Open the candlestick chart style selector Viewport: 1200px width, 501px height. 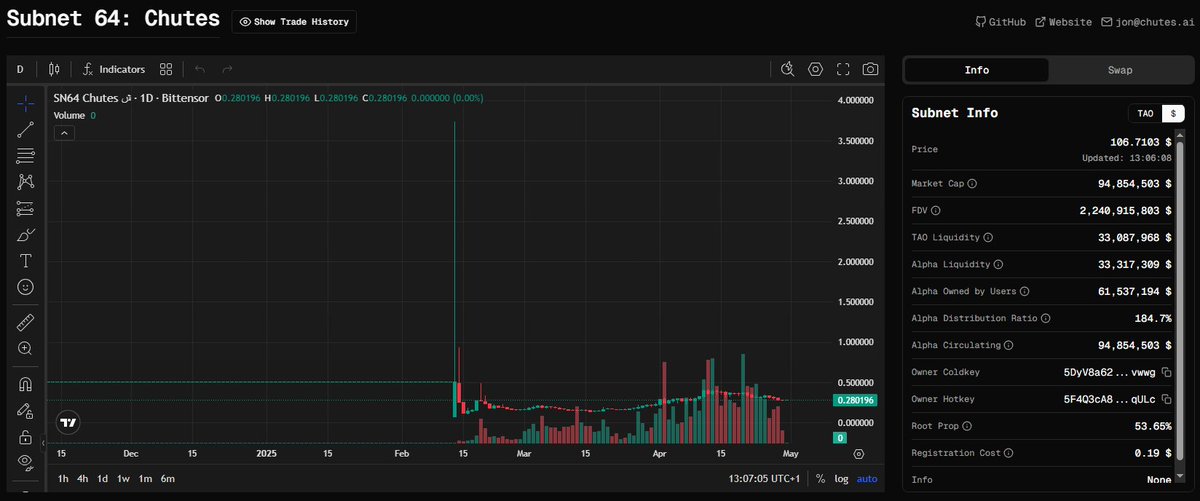tap(54, 69)
